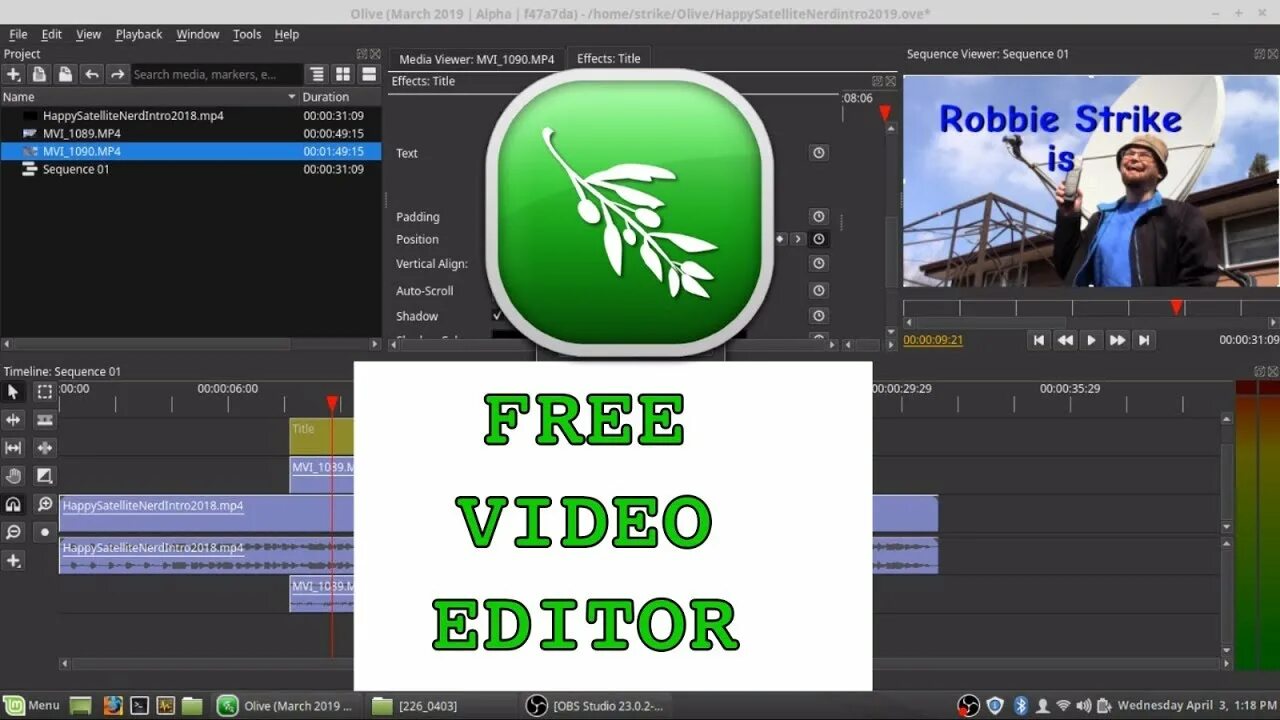Screen dimensions: 1280x720
Task: Toggle the Shadow checkbox
Action: tap(497, 316)
